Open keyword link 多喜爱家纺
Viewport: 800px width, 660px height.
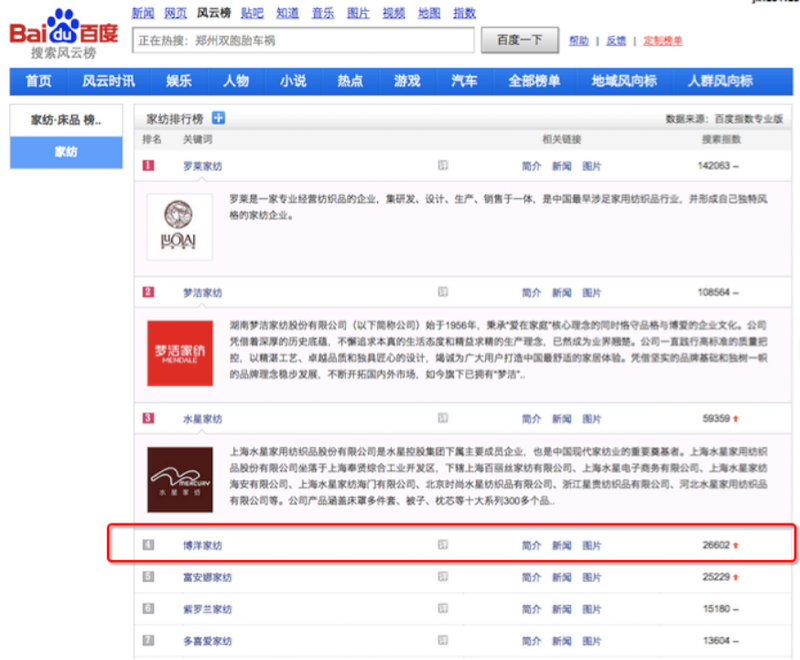(207, 640)
